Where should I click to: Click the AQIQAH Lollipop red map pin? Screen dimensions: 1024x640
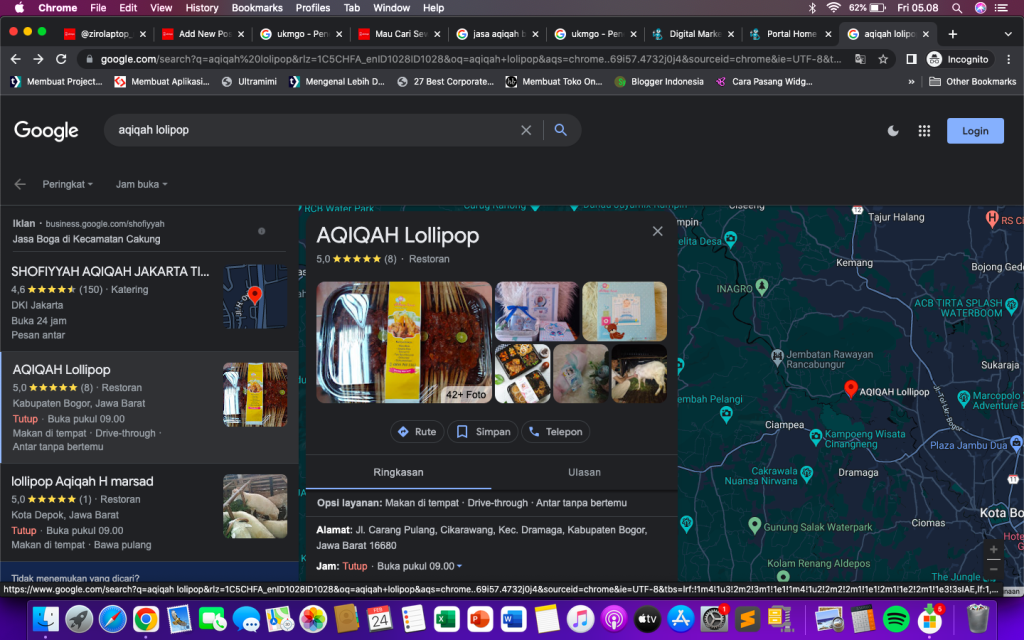coord(850,389)
